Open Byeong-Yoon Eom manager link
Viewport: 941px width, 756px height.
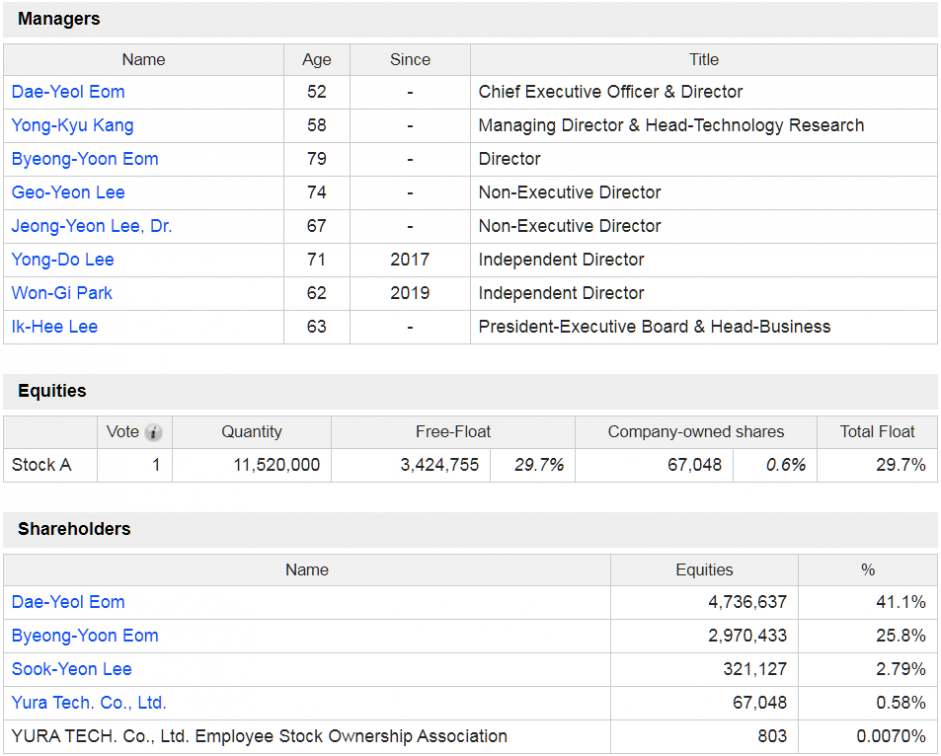[85, 159]
